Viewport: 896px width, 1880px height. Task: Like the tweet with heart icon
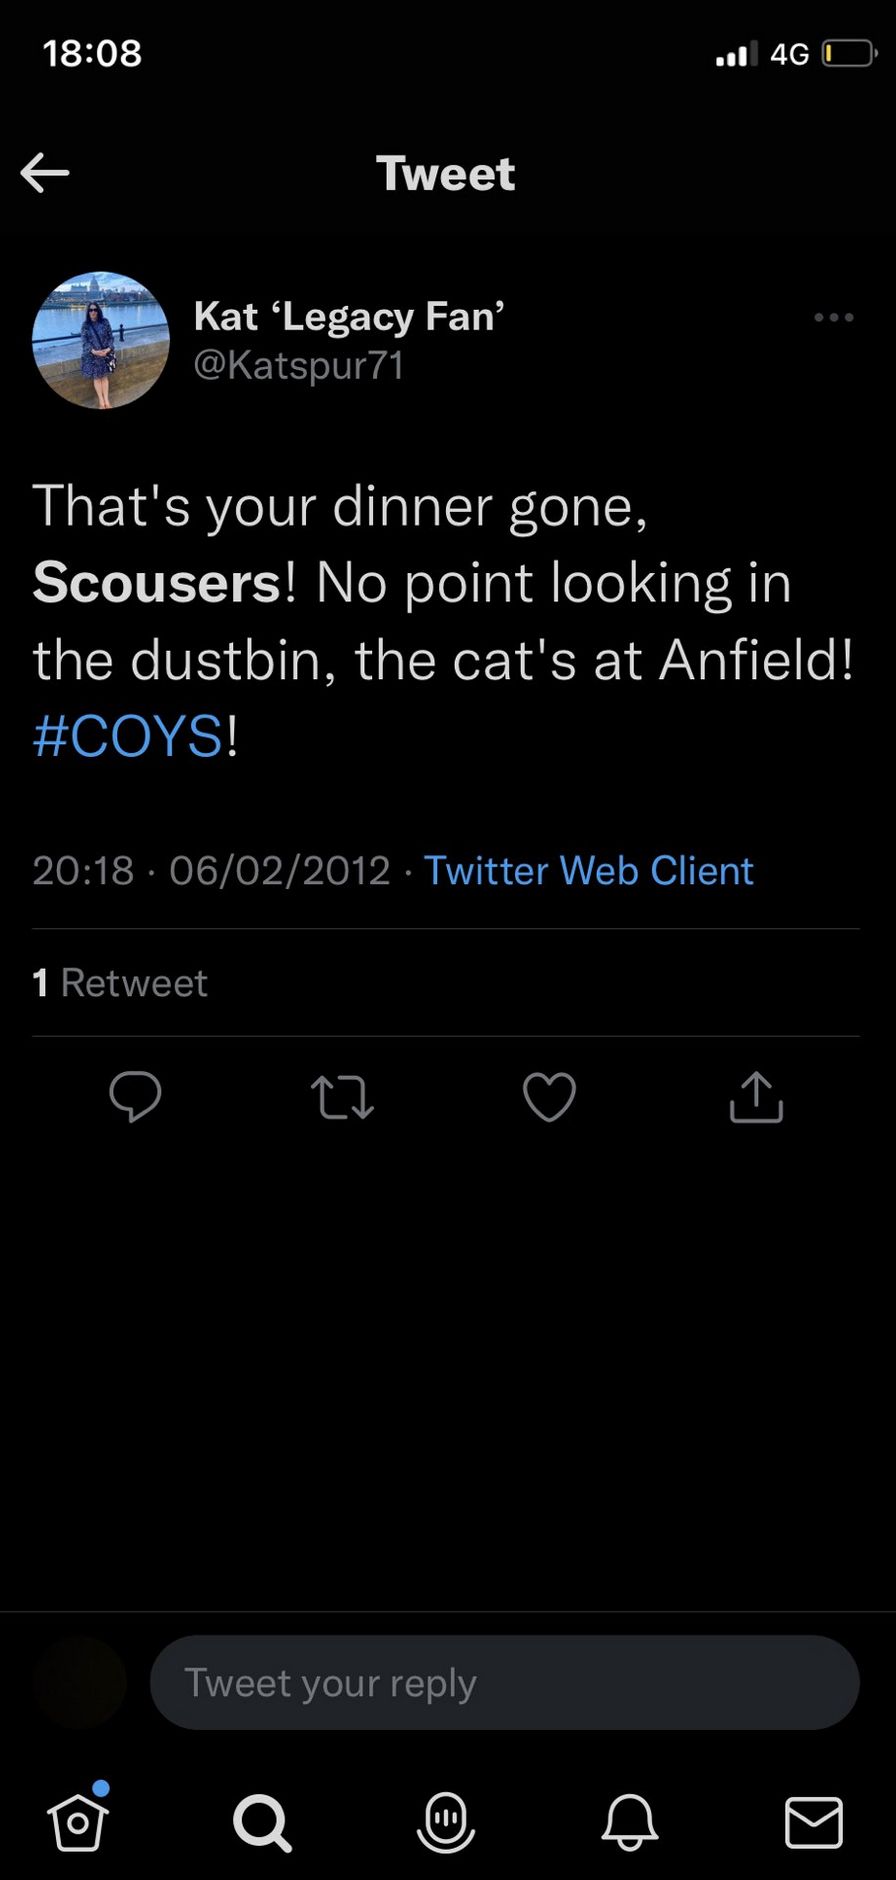(x=549, y=1097)
